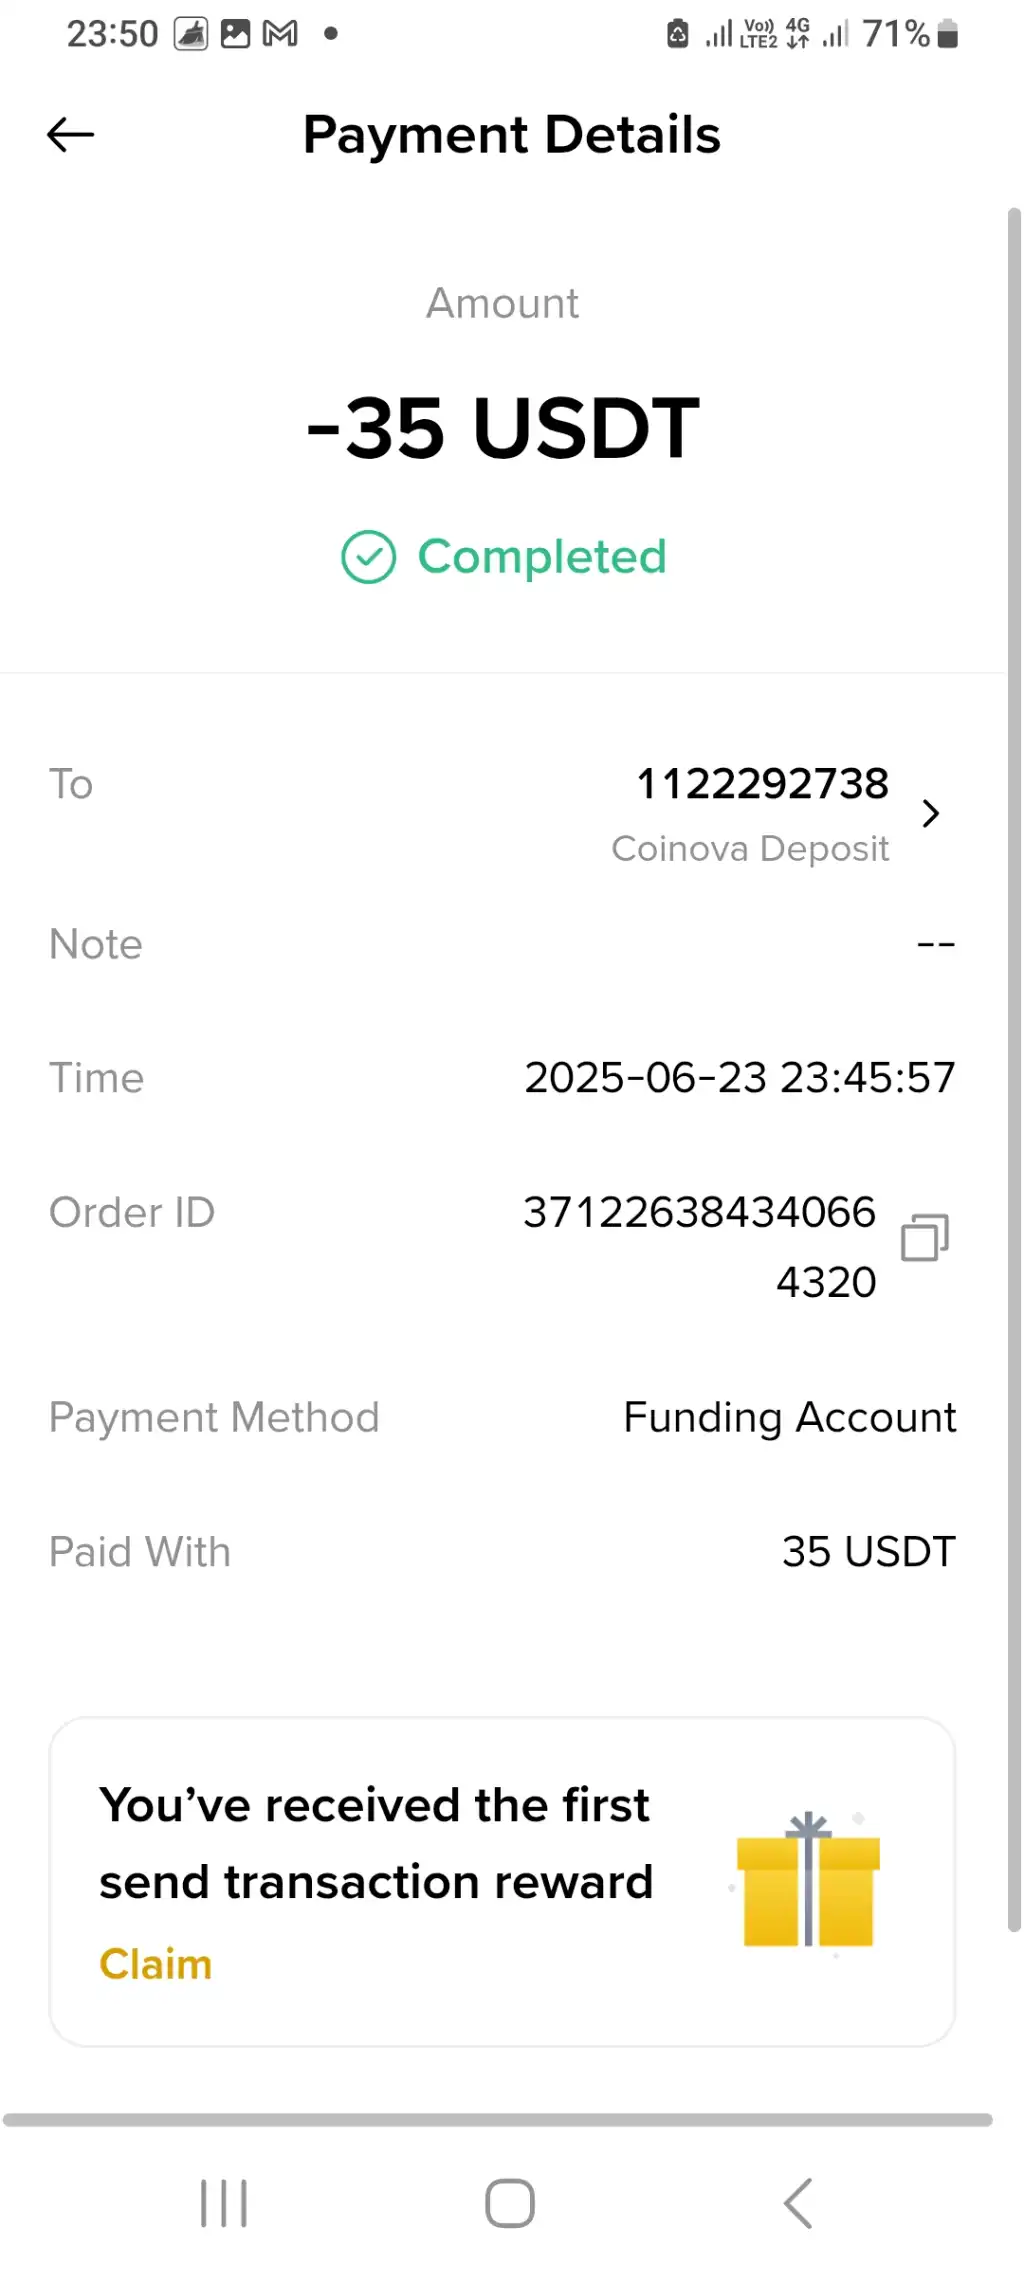Image resolution: width=1024 pixels, height=2283 pixels.
Task: Open Android recent apps button
Action: click(223, 2203)
